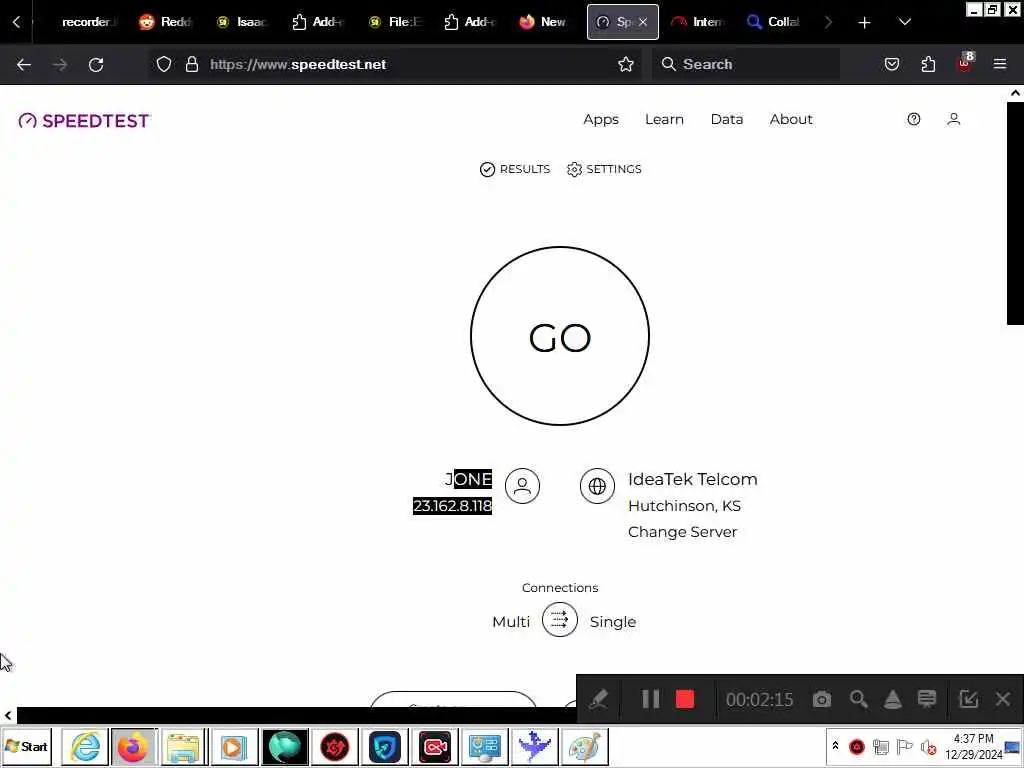Open Windows Media Player in taskbar
The height and width of the screenshot is (768, 1024).
tap(233, 746)
